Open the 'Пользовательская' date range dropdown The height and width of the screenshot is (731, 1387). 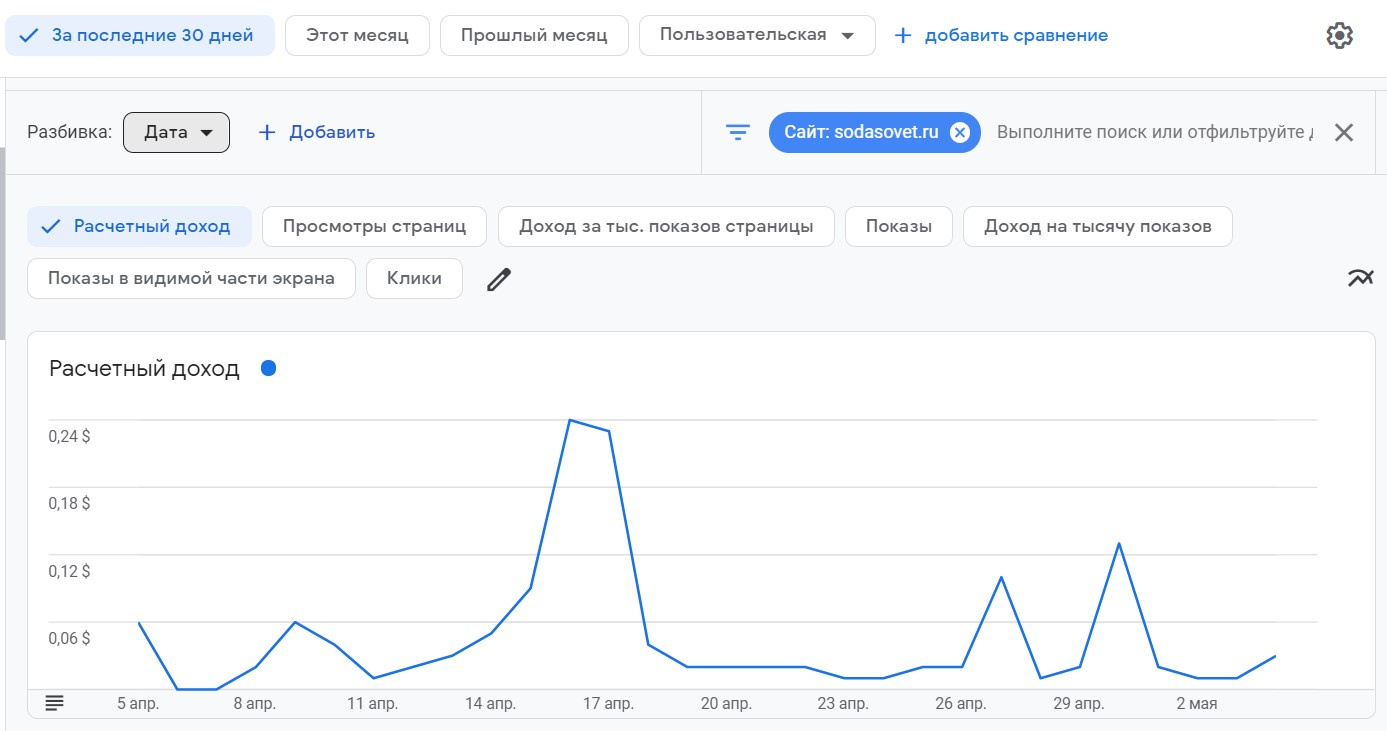(x=756, y=35)
